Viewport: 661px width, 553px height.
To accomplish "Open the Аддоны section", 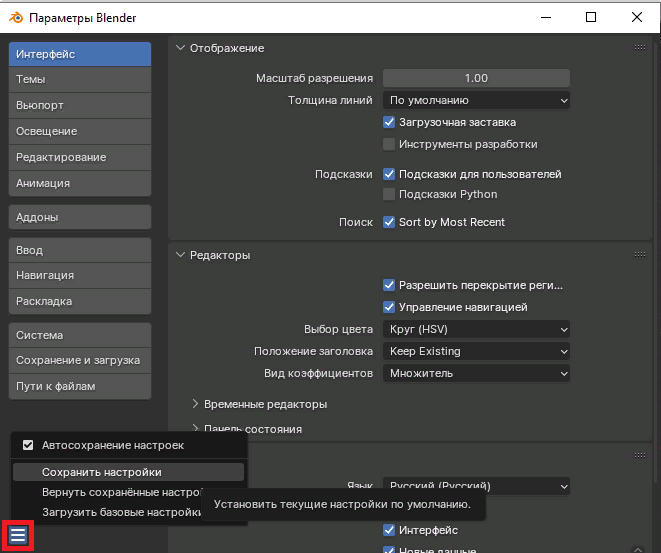I will pos(80,217).
